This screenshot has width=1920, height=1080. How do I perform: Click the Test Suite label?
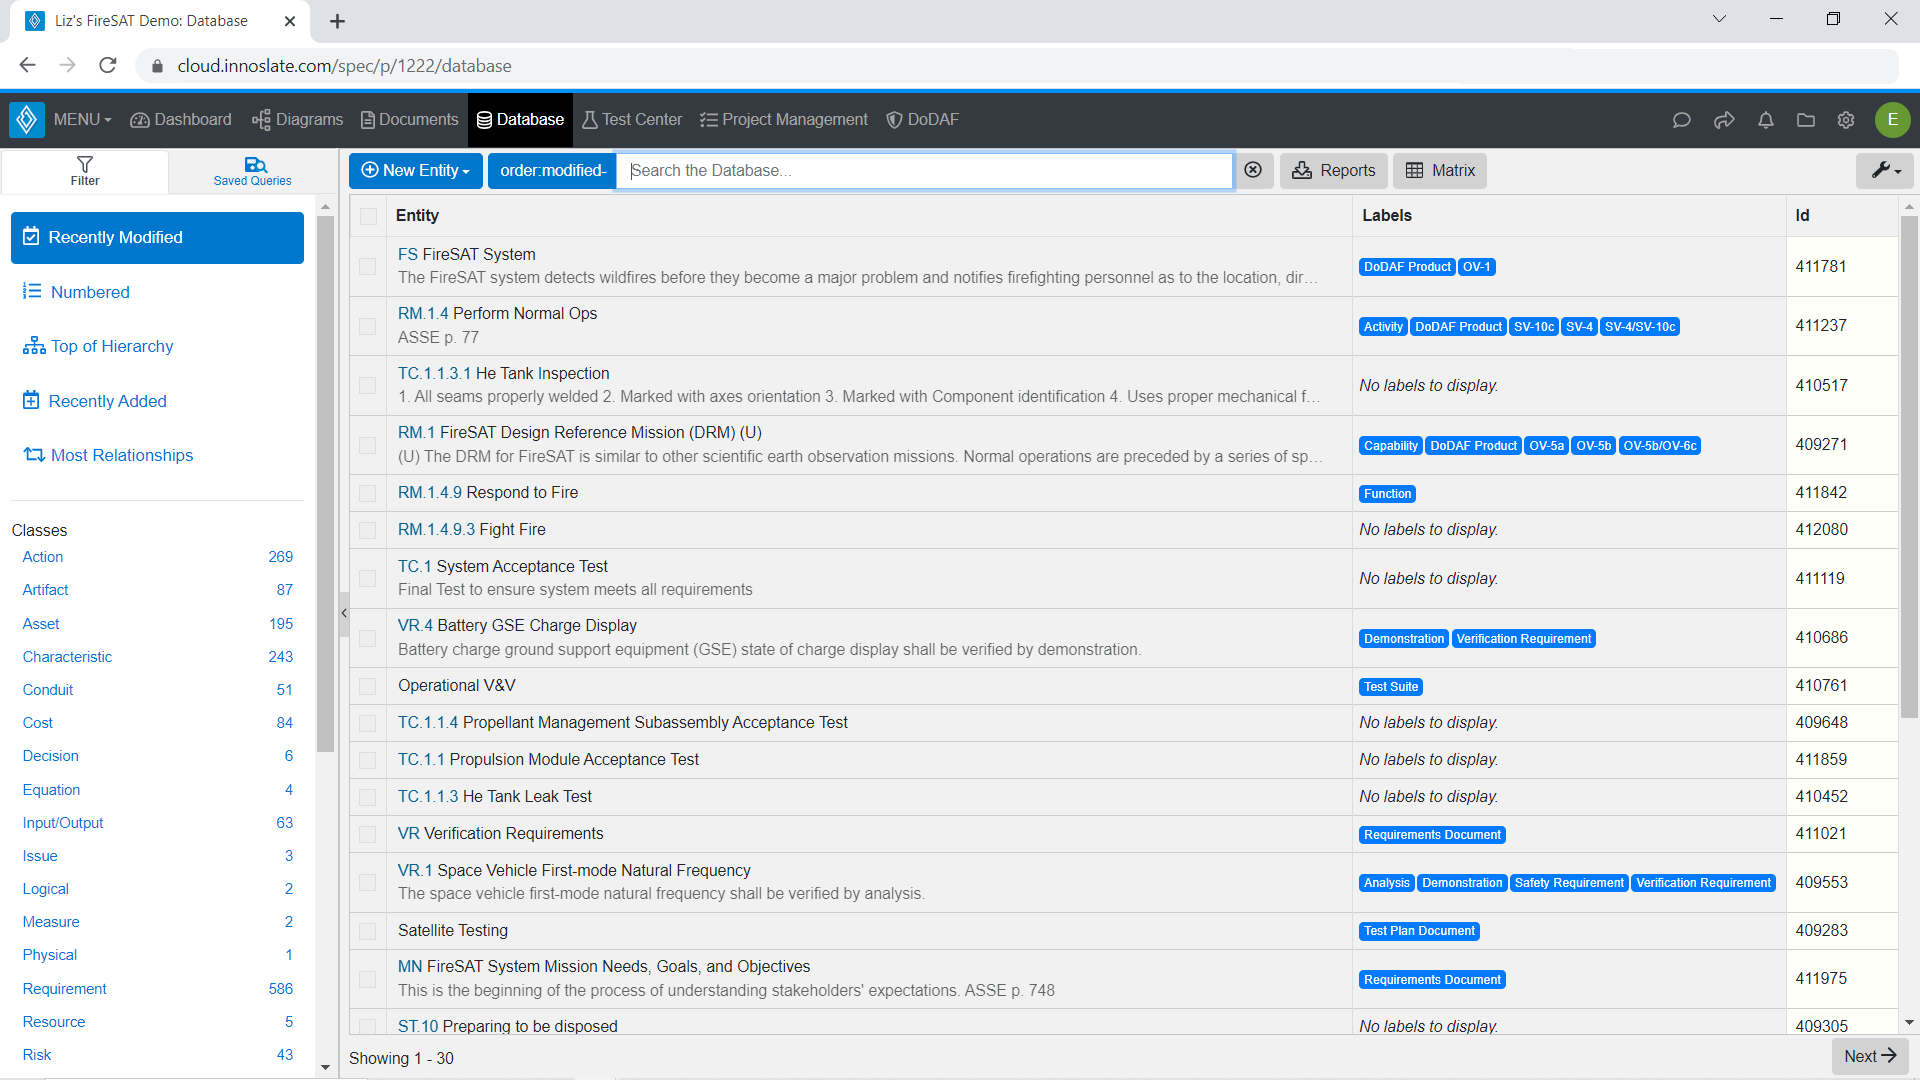point(1391,687)
